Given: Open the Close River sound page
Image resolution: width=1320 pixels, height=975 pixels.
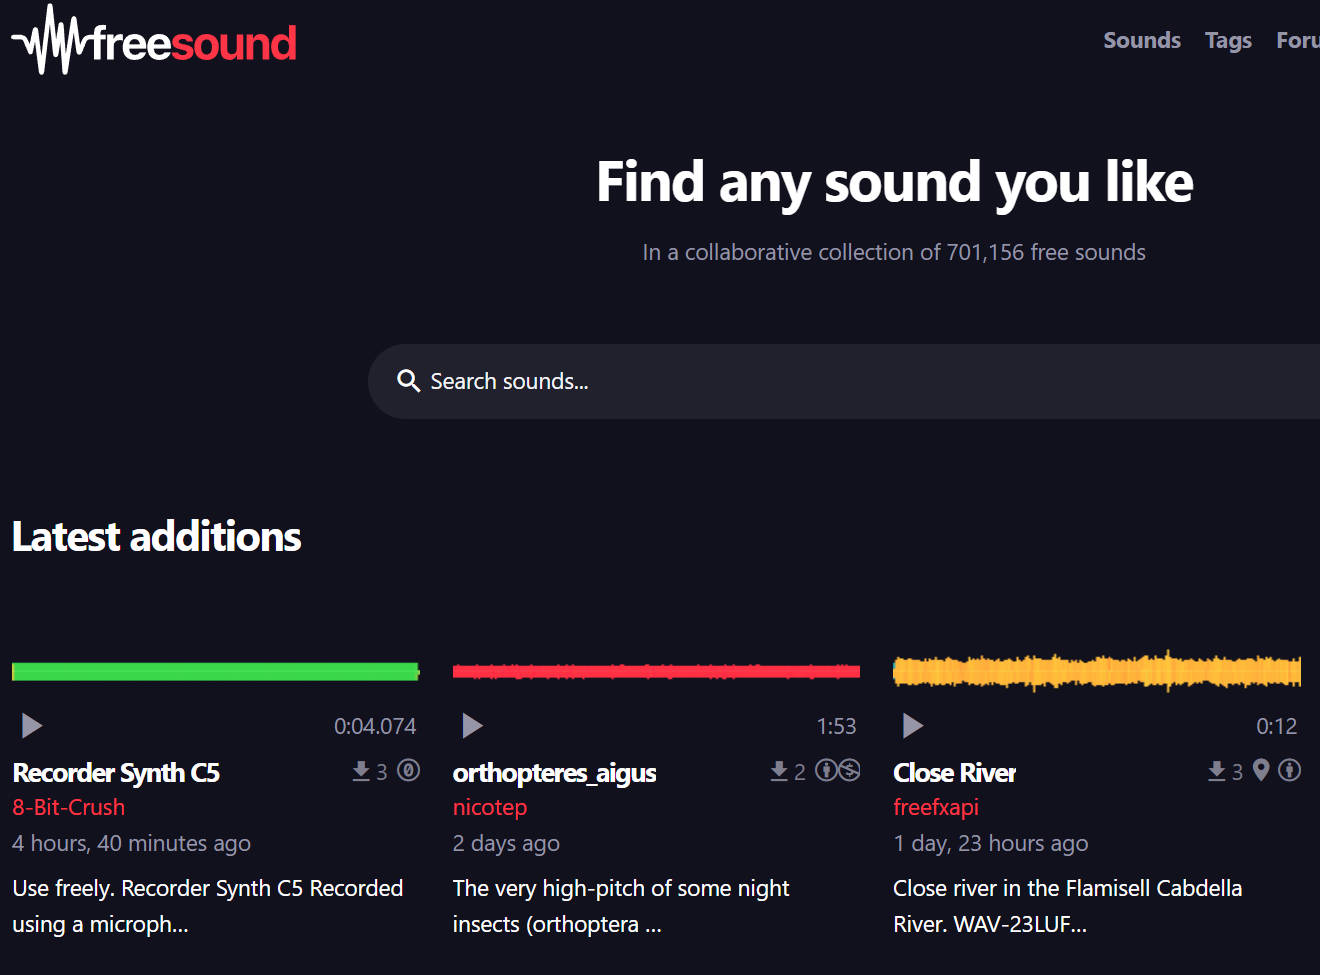Looking at the screenshot, I should point(954,772).
